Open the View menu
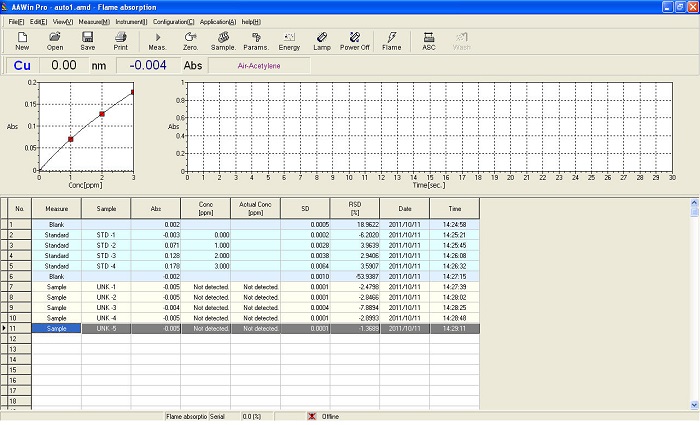 (63, 21)
